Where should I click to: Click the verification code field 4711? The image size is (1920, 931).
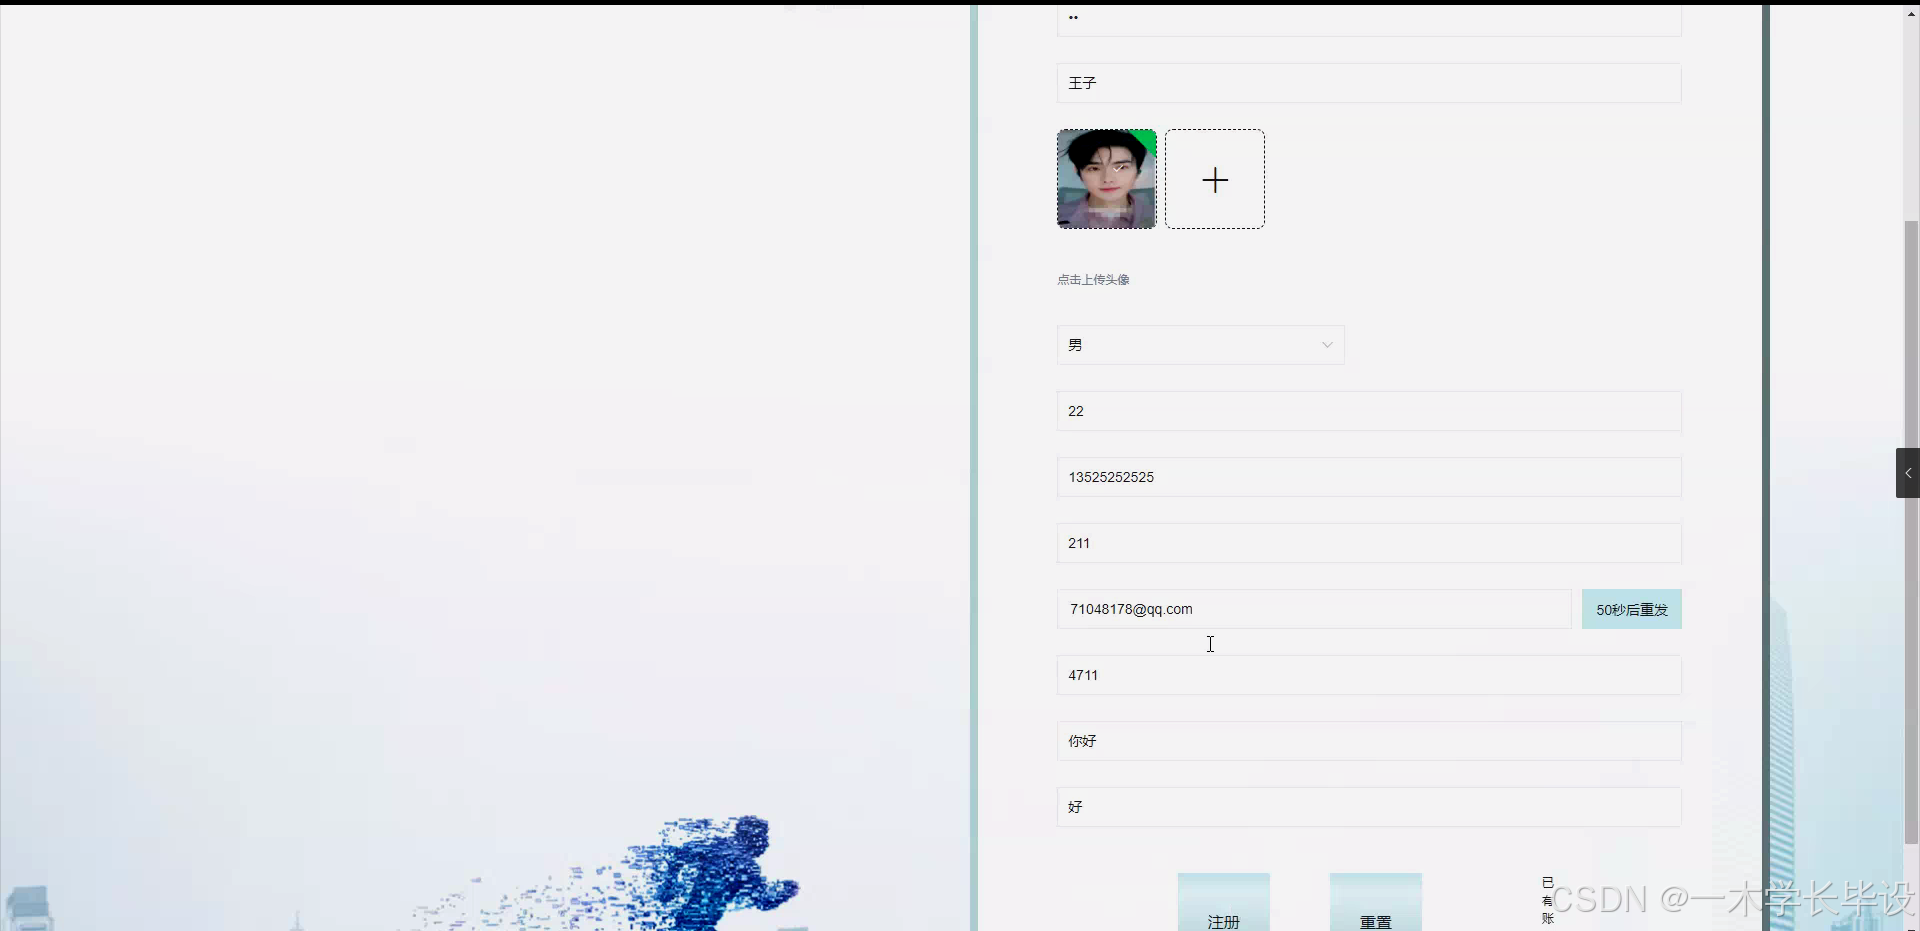point(1368,675)
